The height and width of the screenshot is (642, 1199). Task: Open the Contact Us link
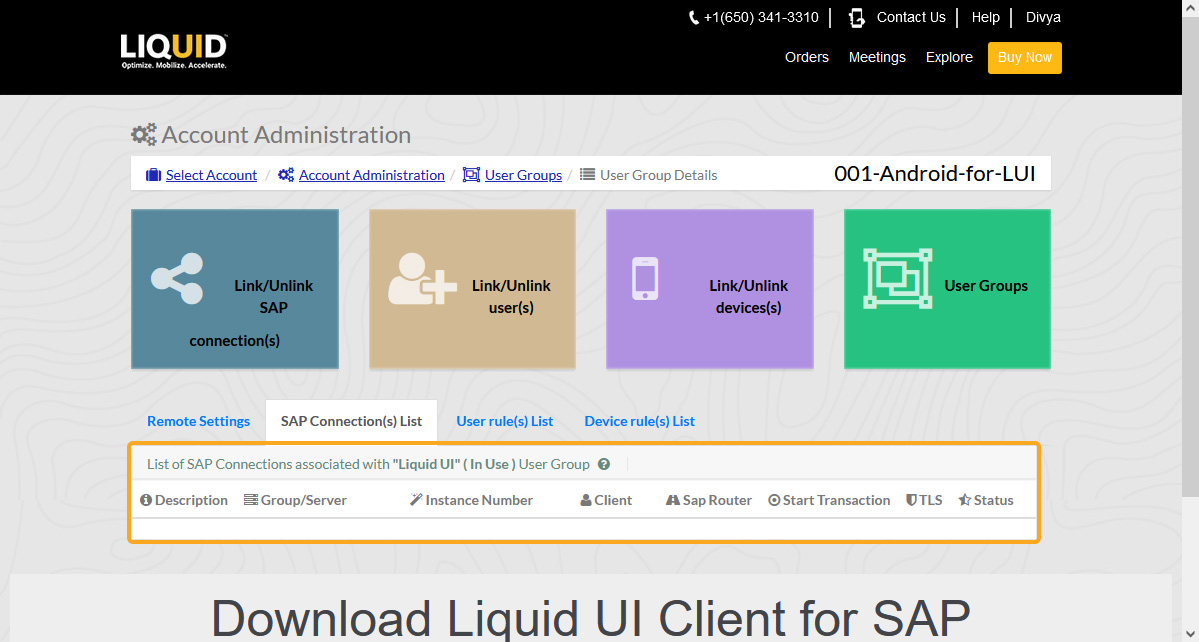911,18
